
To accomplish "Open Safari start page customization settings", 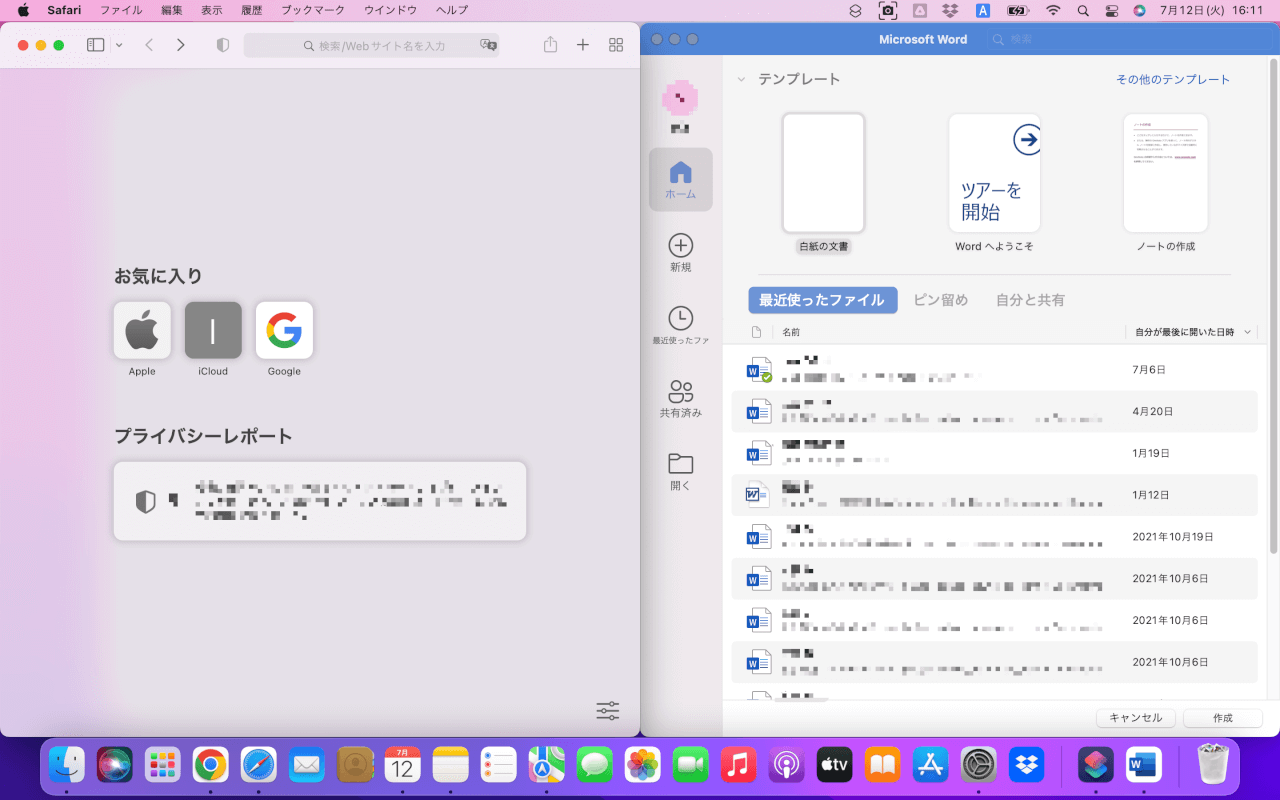I will (608, 711).
